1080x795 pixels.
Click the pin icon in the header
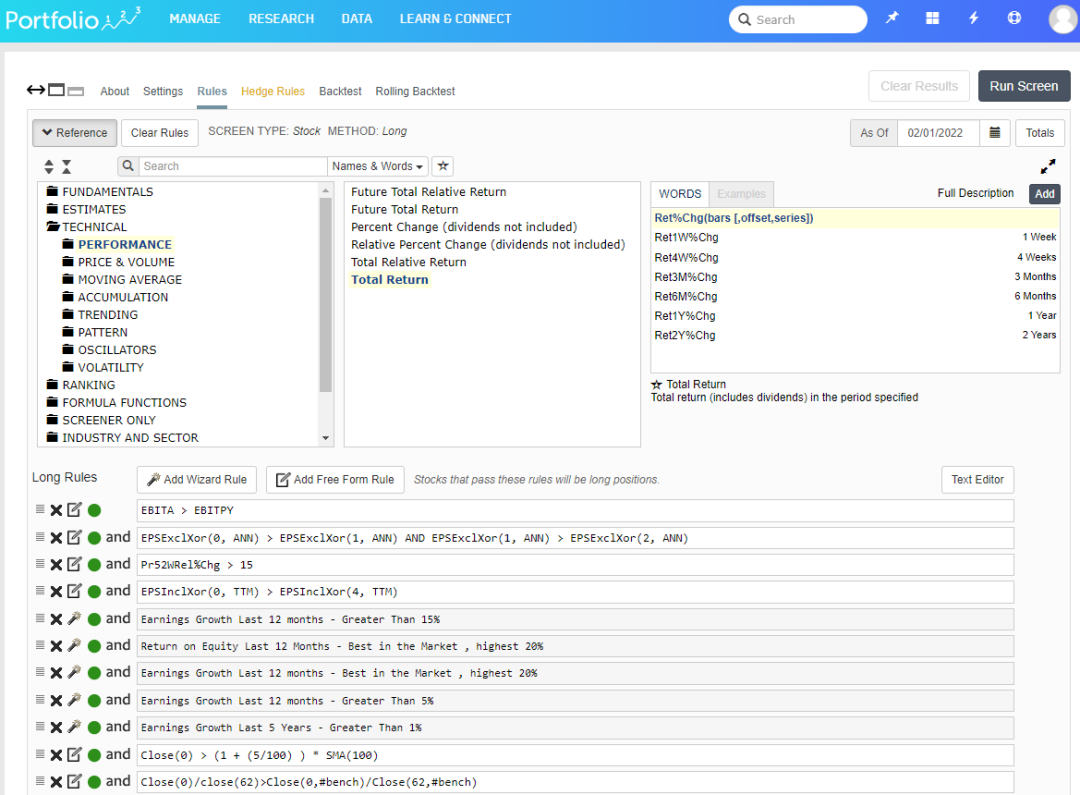click(892, 19)
